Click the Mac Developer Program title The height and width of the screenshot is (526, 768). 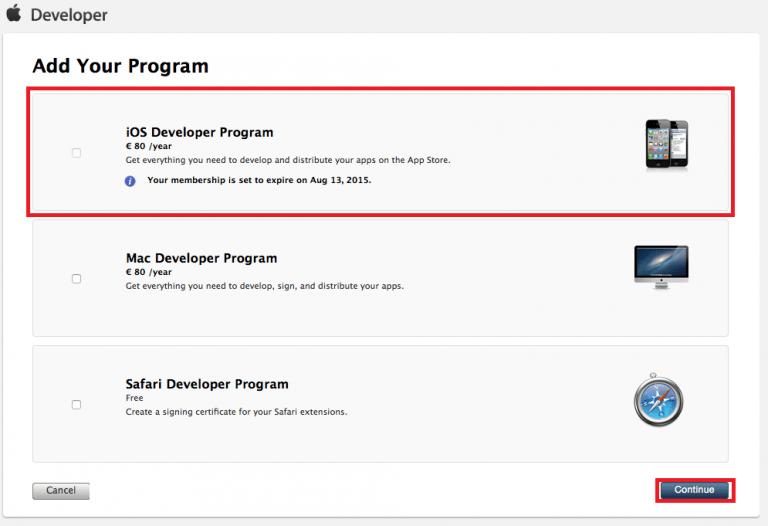pyautogui.click(x=201, y=259)
